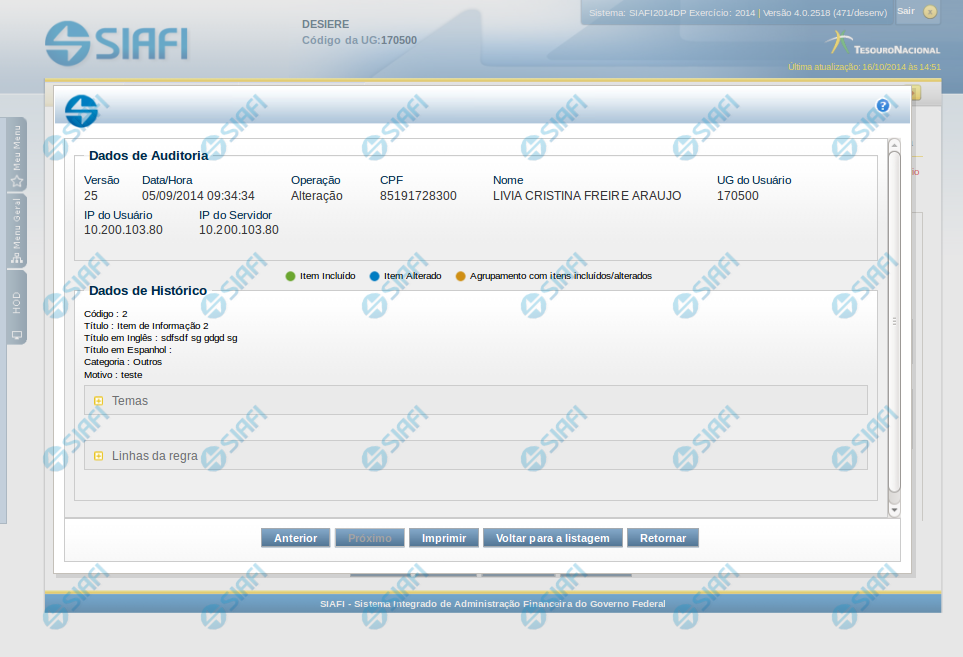Expand the Temas section
Image resolution: width=963 pixels, height=657 pixels.
tap(99, 401)
